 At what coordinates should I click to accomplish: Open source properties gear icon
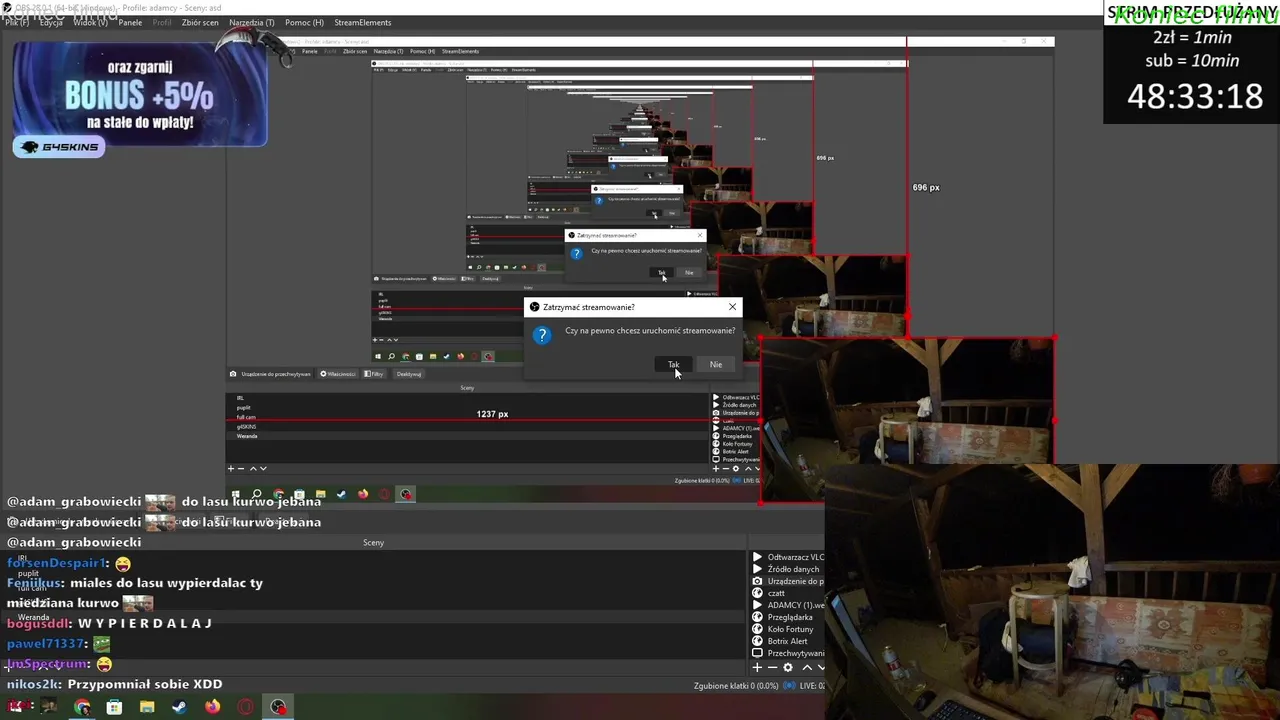(788, 667)
